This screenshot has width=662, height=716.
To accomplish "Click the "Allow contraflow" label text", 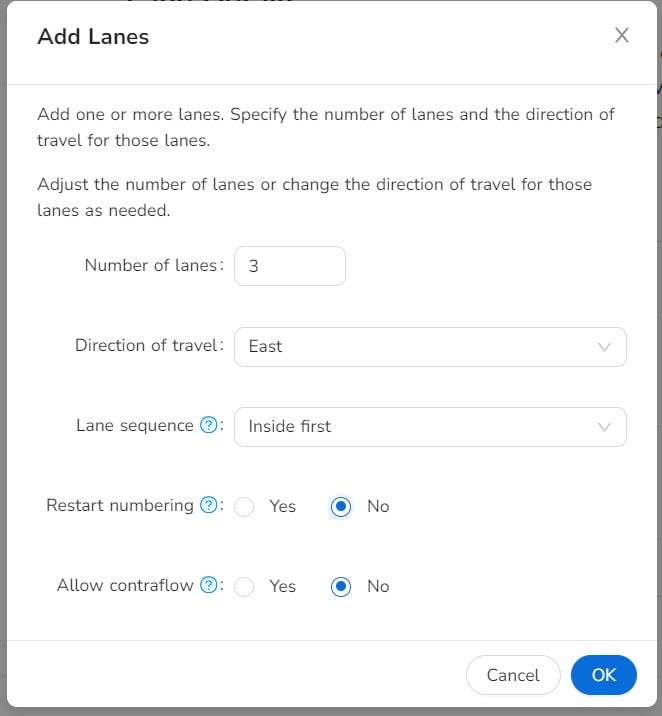I will (x=125, y=586).
